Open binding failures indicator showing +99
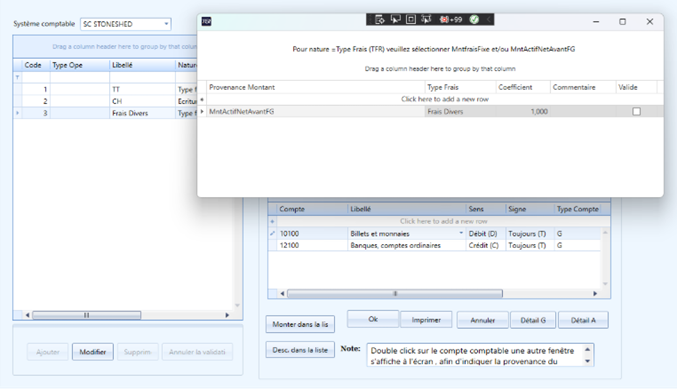This screenshot has height=389, width=677. point(450,19)
